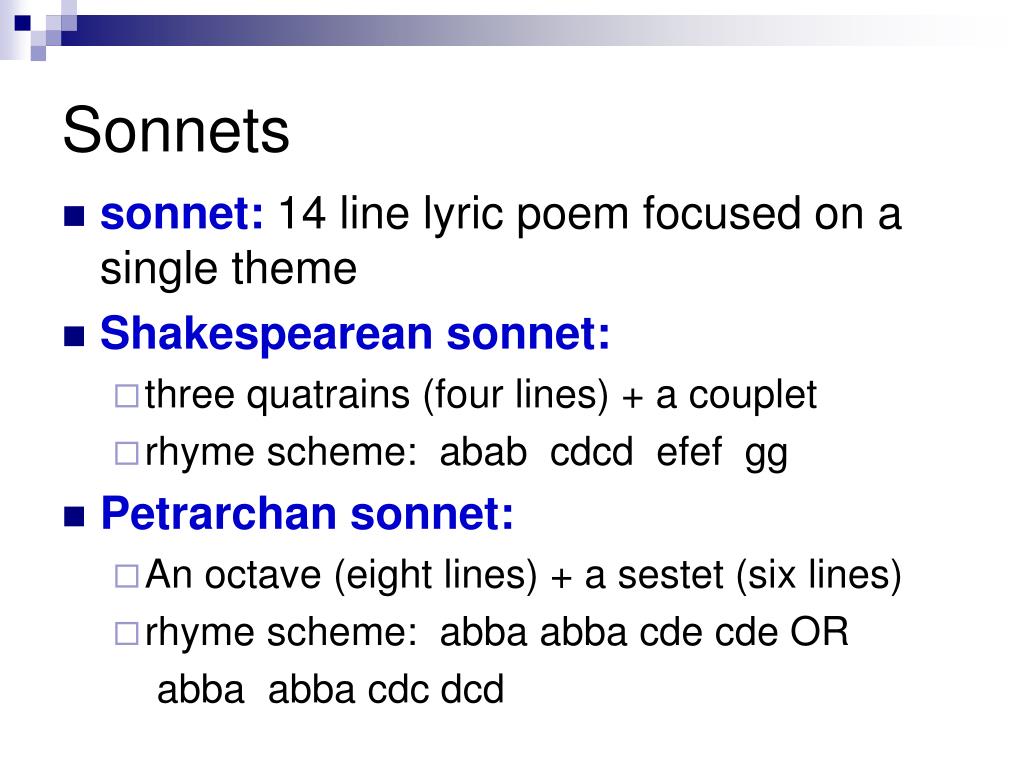
Task: Click the hollow box before 'abba abba' rhyme scheme
Action: pos(126,633)
